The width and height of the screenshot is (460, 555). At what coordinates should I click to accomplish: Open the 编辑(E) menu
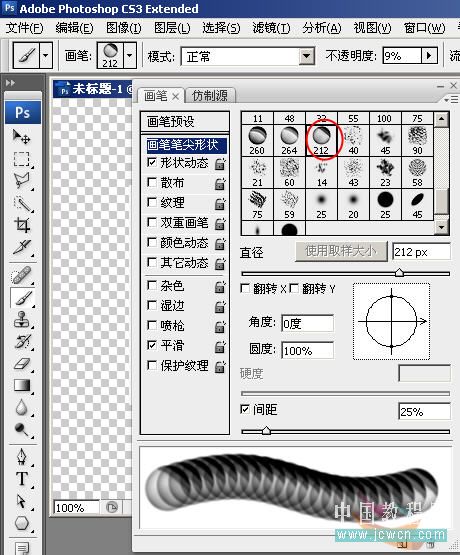[x=74, y=28]
